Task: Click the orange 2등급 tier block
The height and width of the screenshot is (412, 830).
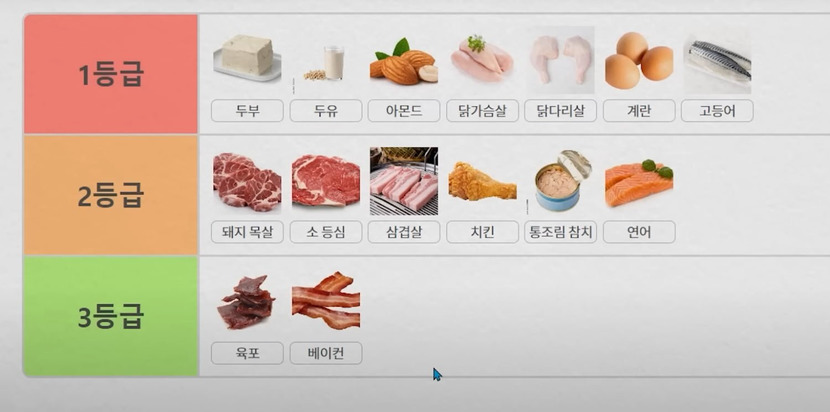Action: coord(111,195)
